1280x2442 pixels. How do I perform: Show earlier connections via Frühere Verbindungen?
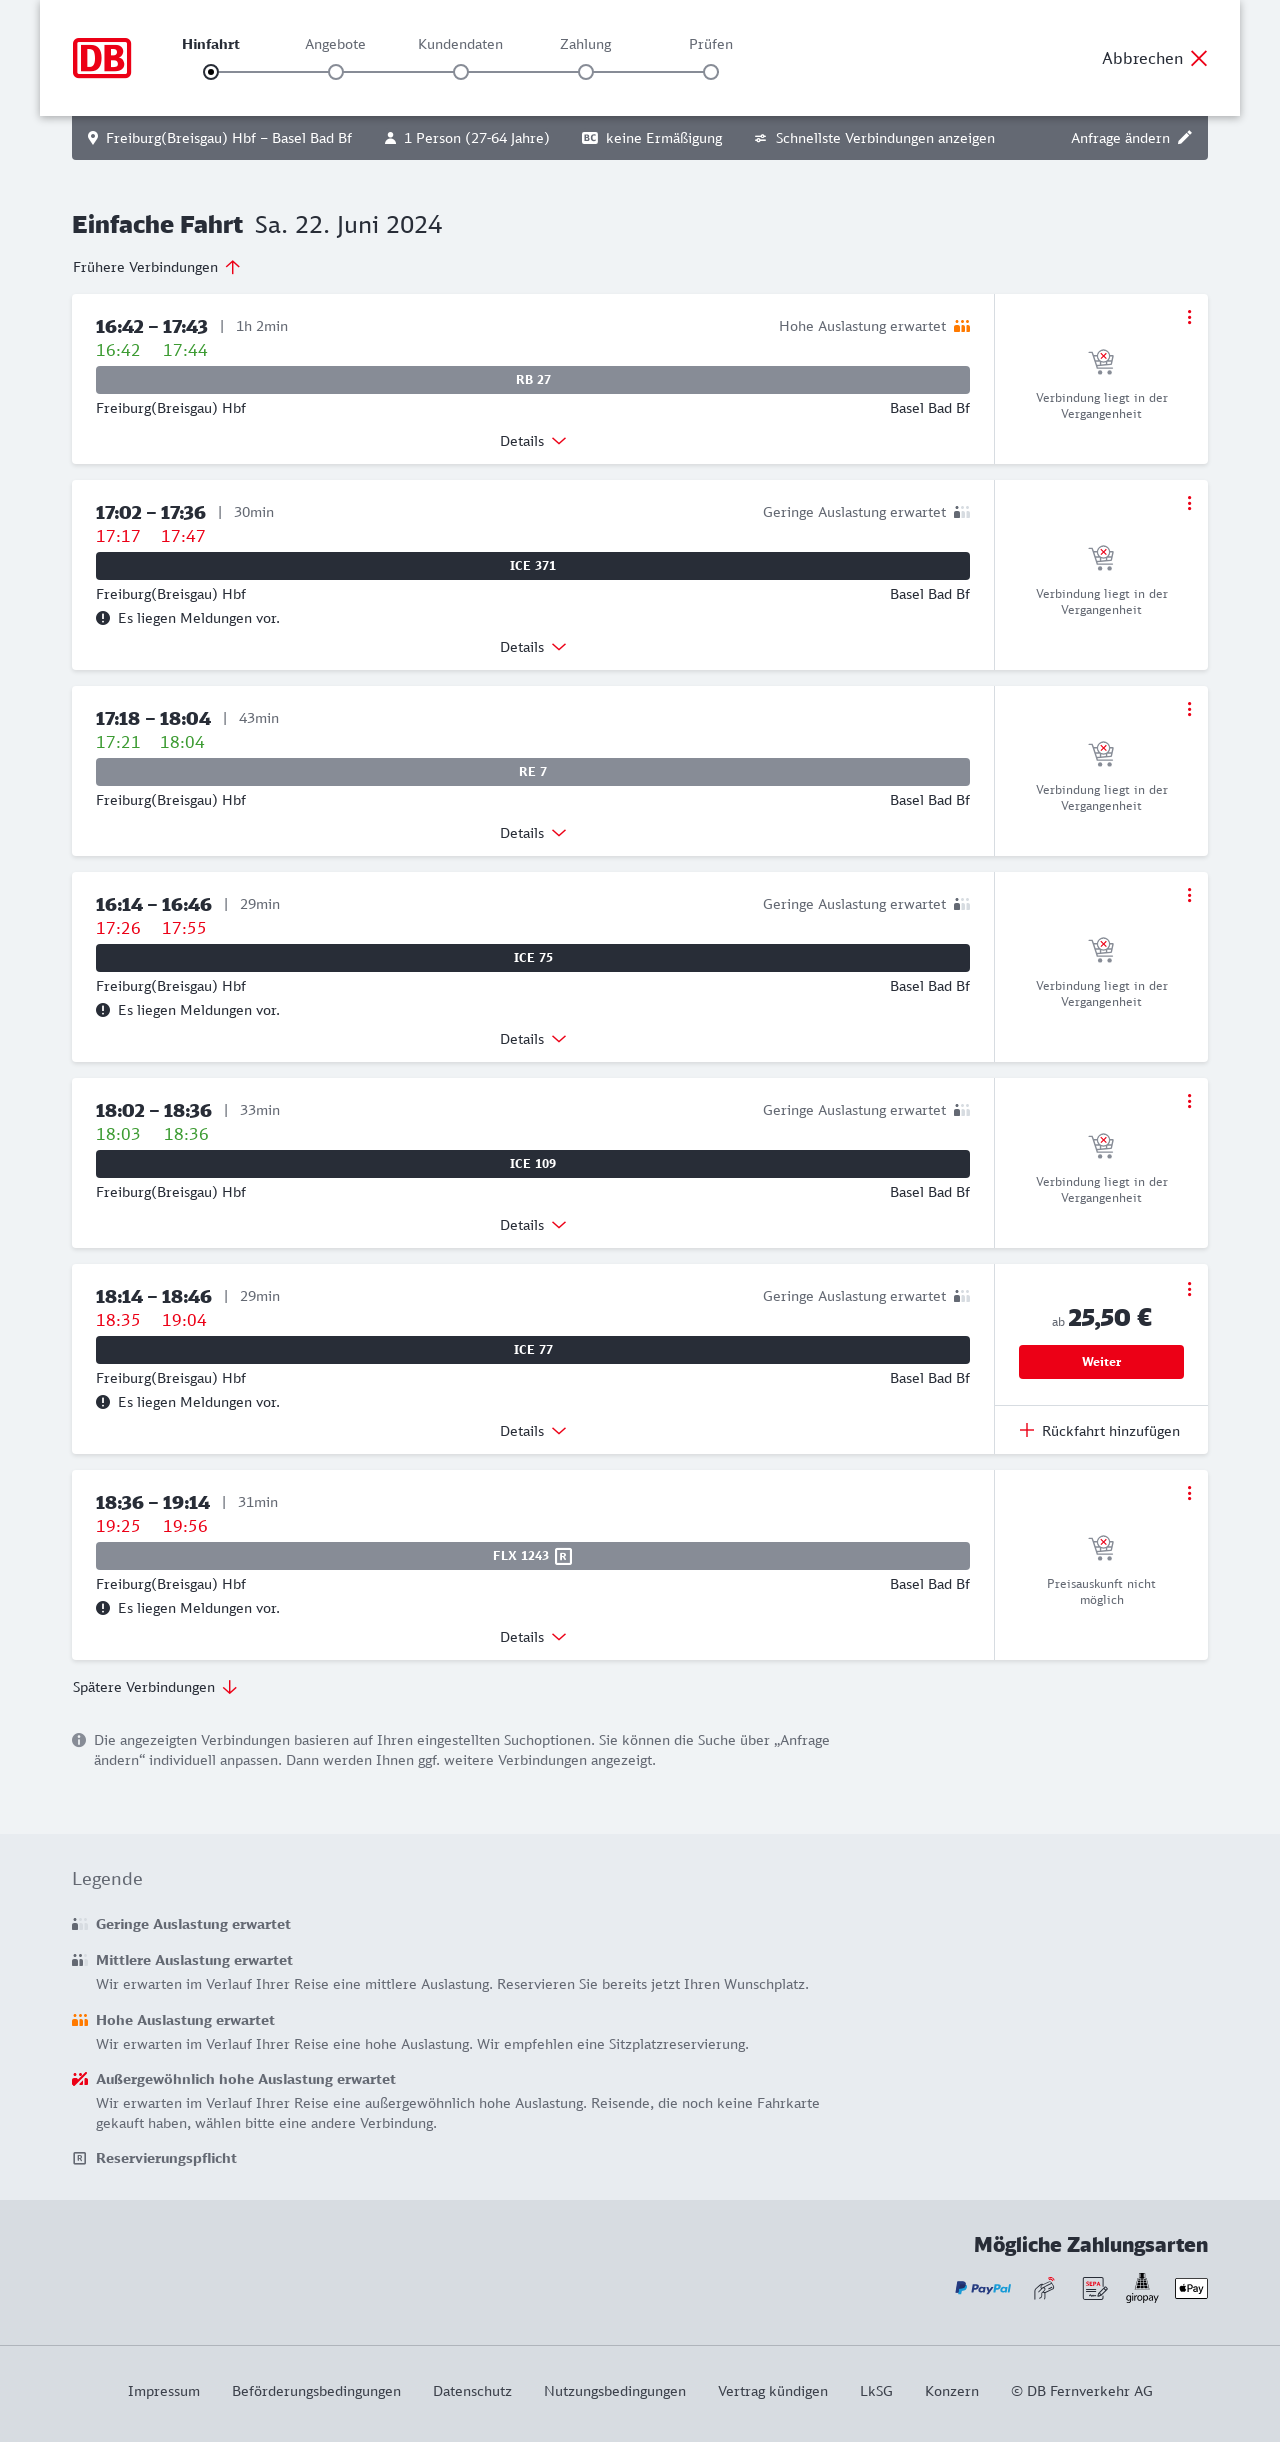coord(156,267)
